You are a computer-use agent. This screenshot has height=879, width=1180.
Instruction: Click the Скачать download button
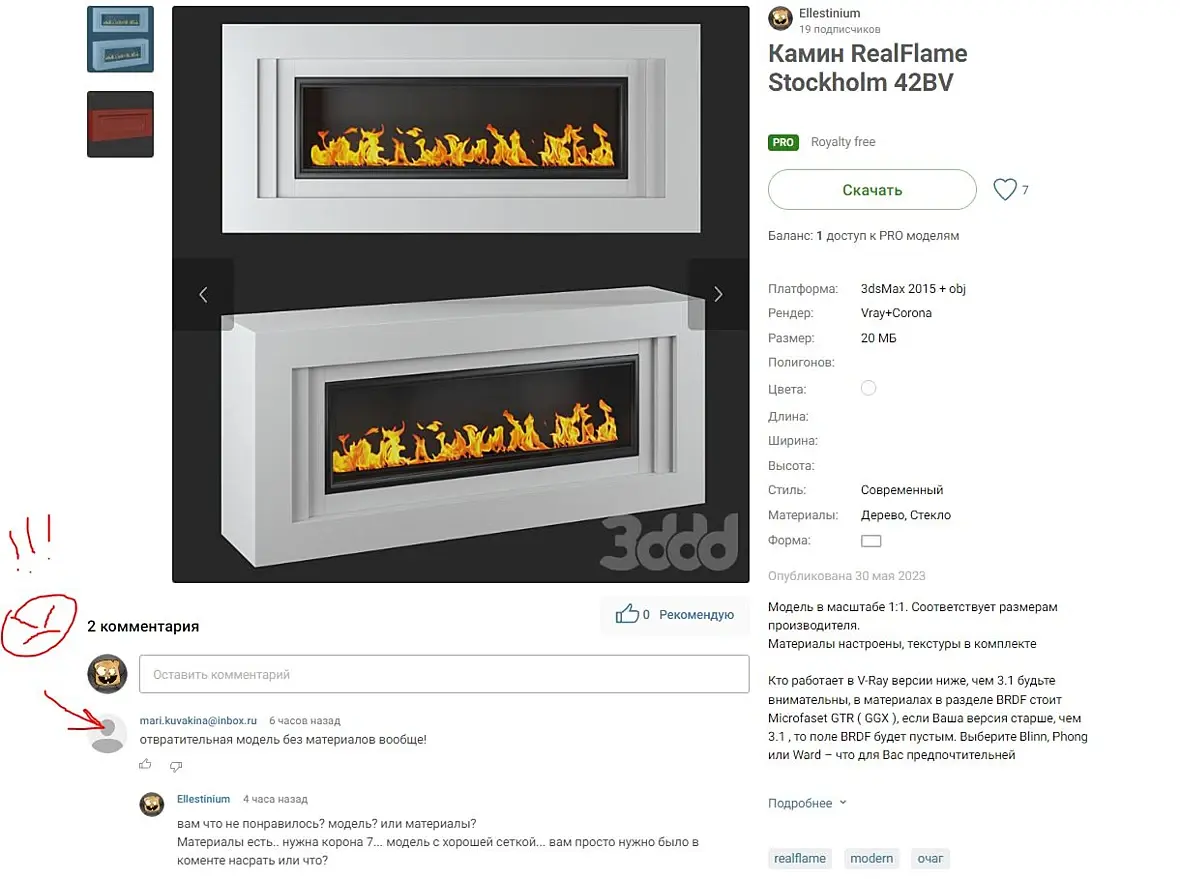pyautogui.click(x=872, y=190)
